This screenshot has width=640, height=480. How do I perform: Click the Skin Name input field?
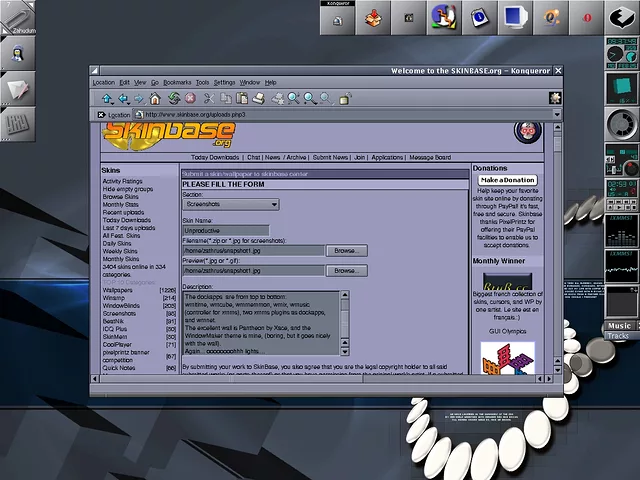pos(227,230)
